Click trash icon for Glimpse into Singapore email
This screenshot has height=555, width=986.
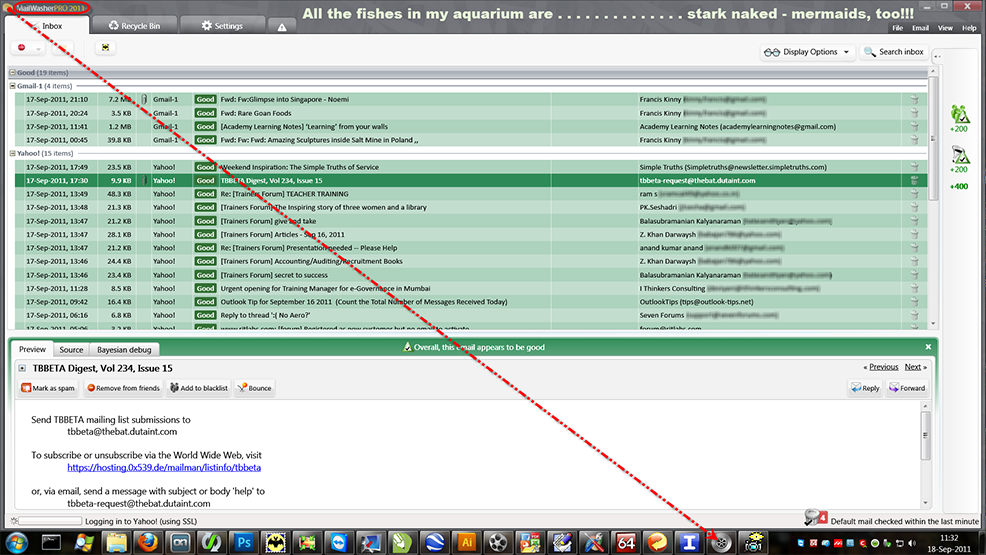(x=914, y=99)
